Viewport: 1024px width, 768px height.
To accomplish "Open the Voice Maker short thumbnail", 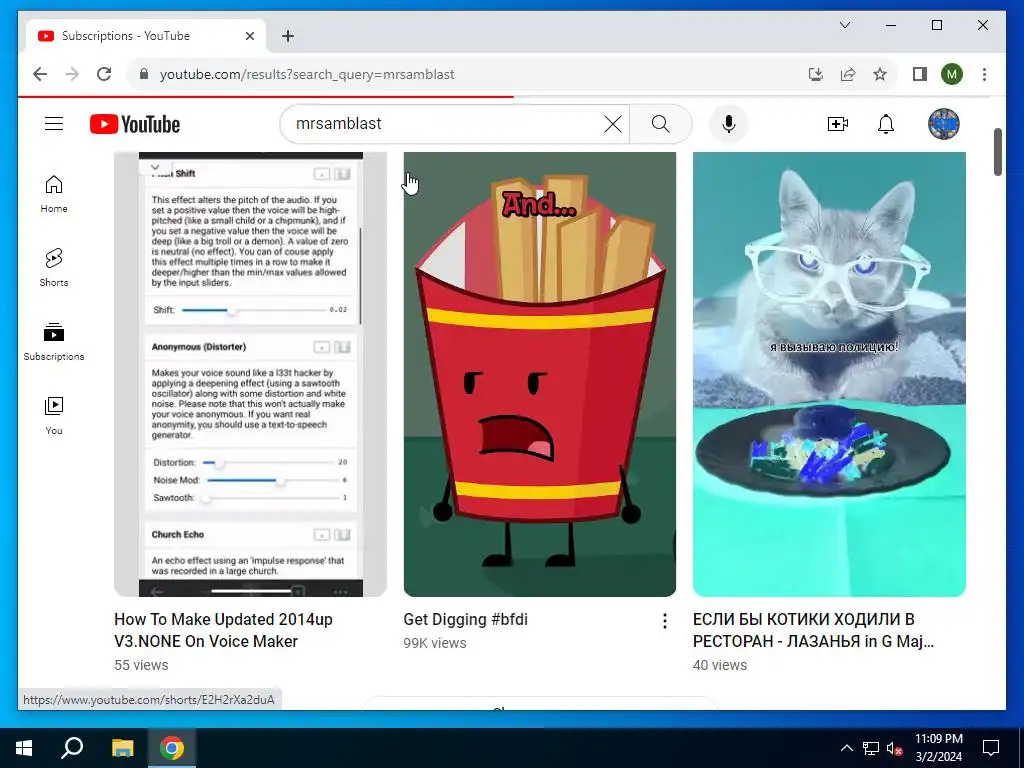I will click(x=250, y=374).
